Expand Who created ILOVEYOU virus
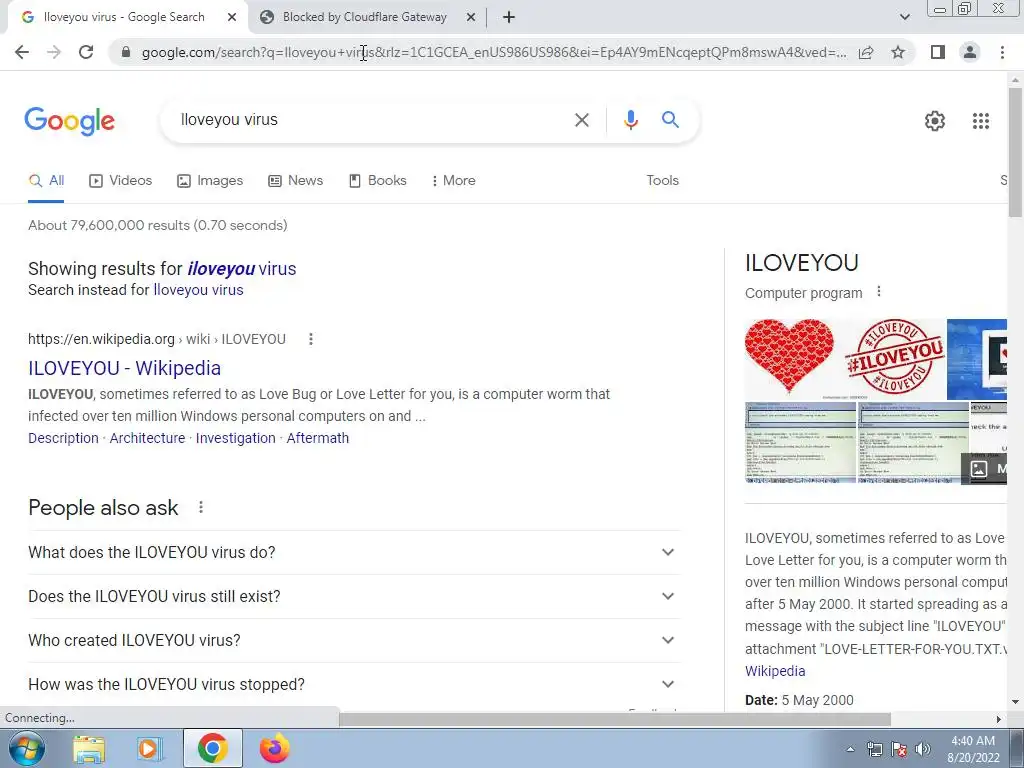The image size is (1024, 768). [x=353, y=640]
